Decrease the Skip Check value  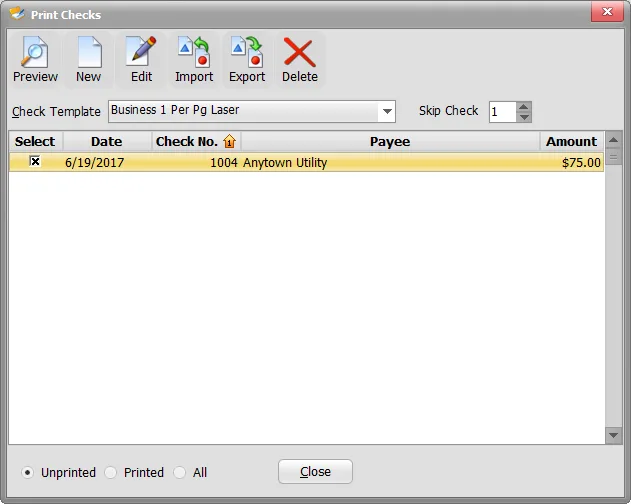coord(524,117)
